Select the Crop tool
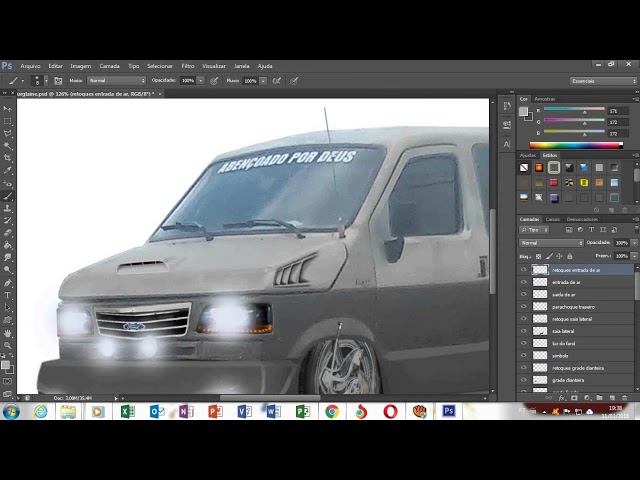640x480 pixels. 7,158
